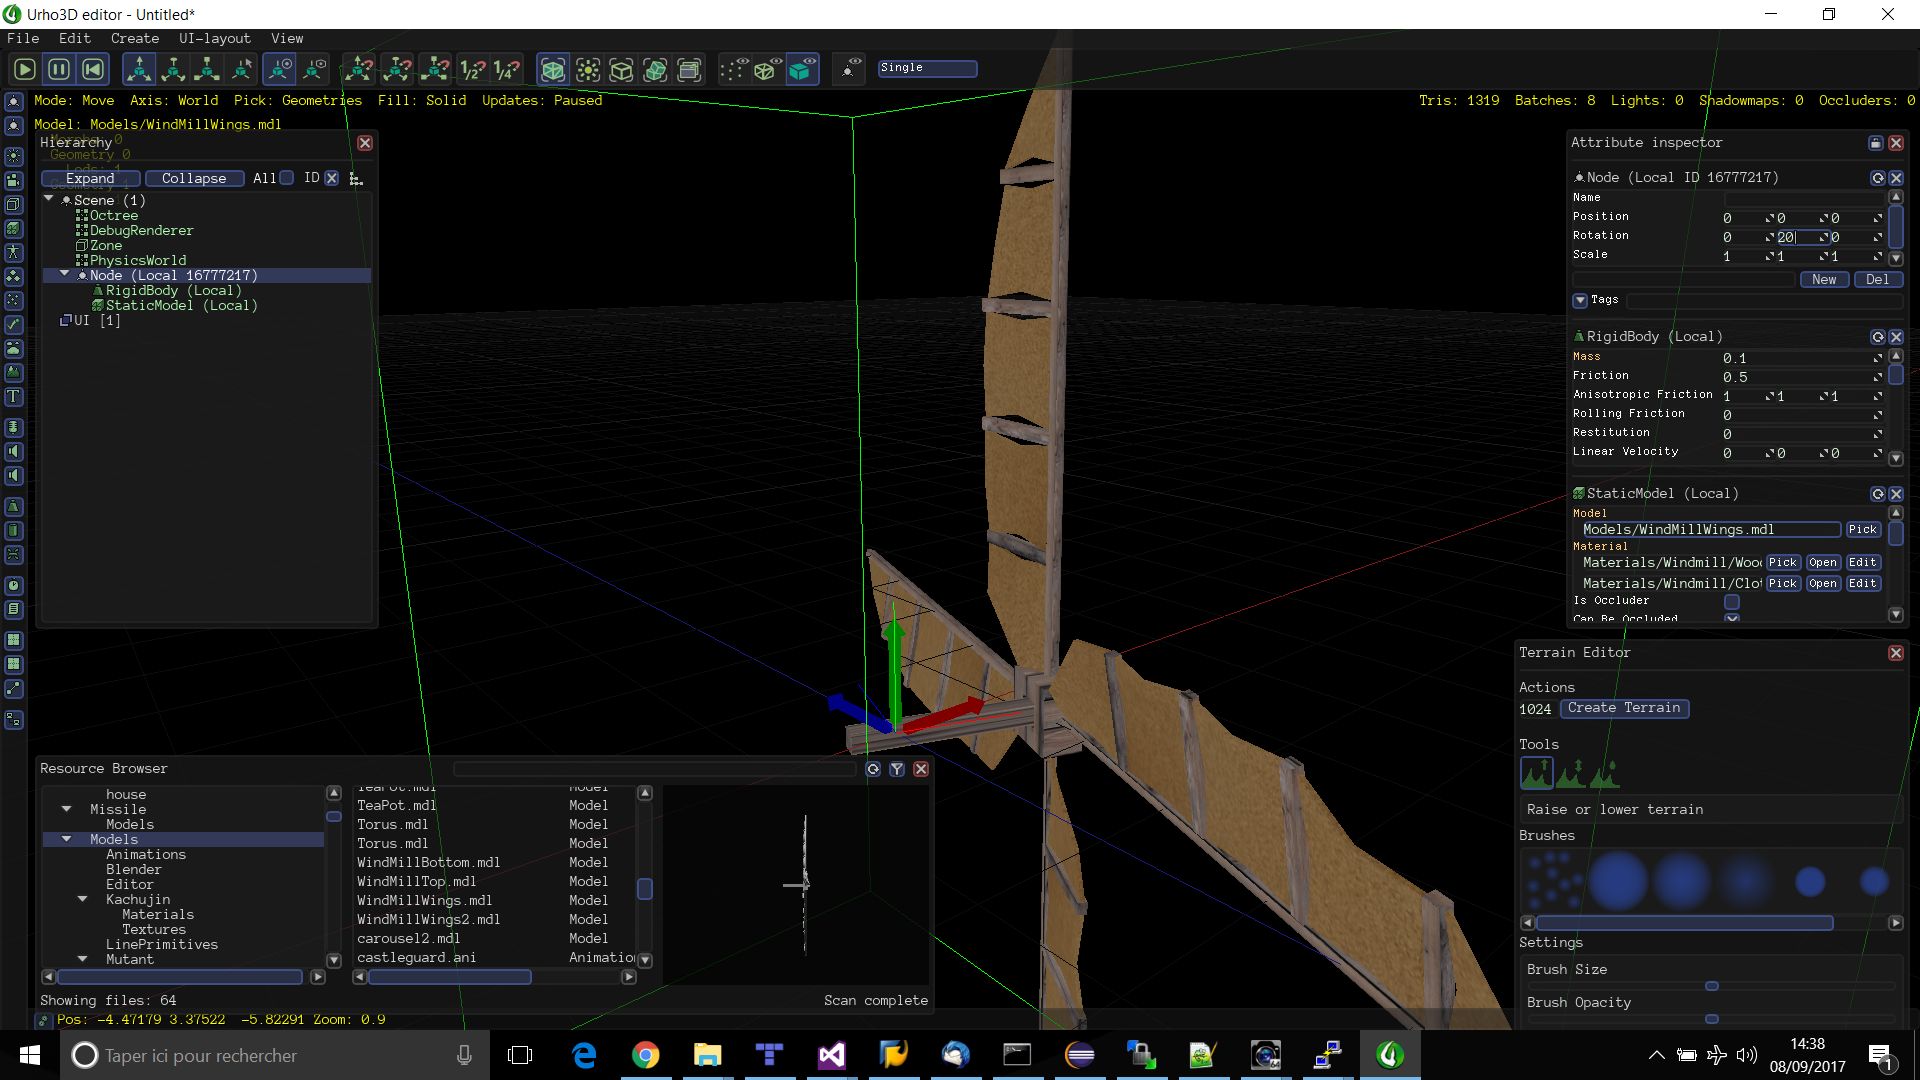Image resolution: width=1920 pixels, height=1080 pixels.
Task: Open the File menu
Action: (23, 38)
